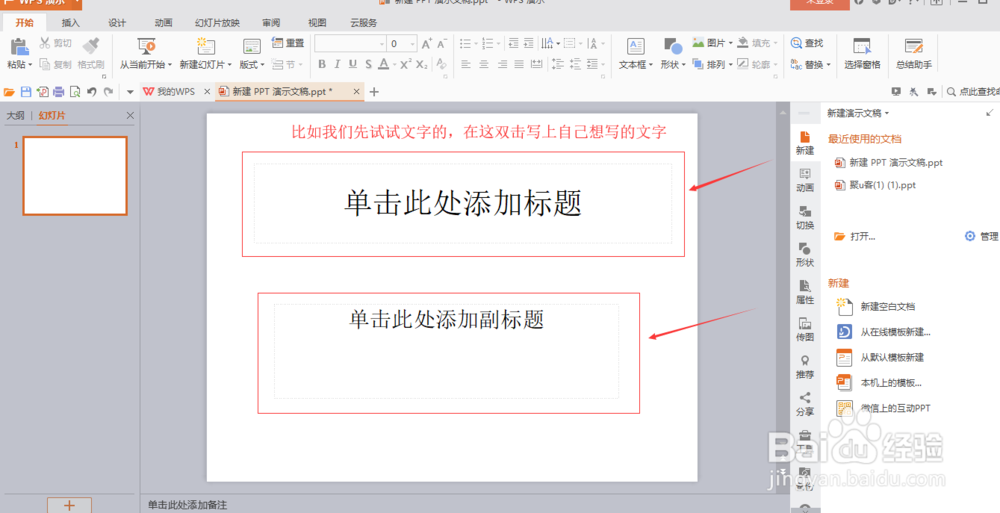Viewport: 1000px width, 513px height.
Task: Click the Print icon in quick toolbar
Action: [x=59, y=92]
